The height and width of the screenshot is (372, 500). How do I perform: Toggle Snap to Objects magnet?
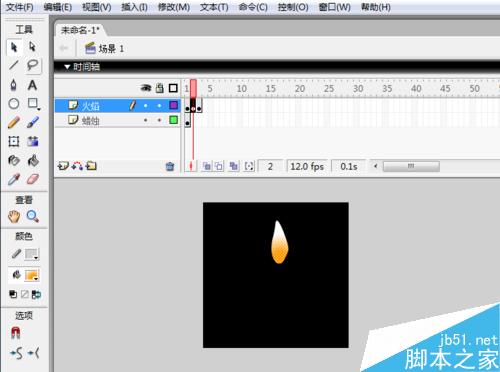pyautogui.click(x=15, y=333)
